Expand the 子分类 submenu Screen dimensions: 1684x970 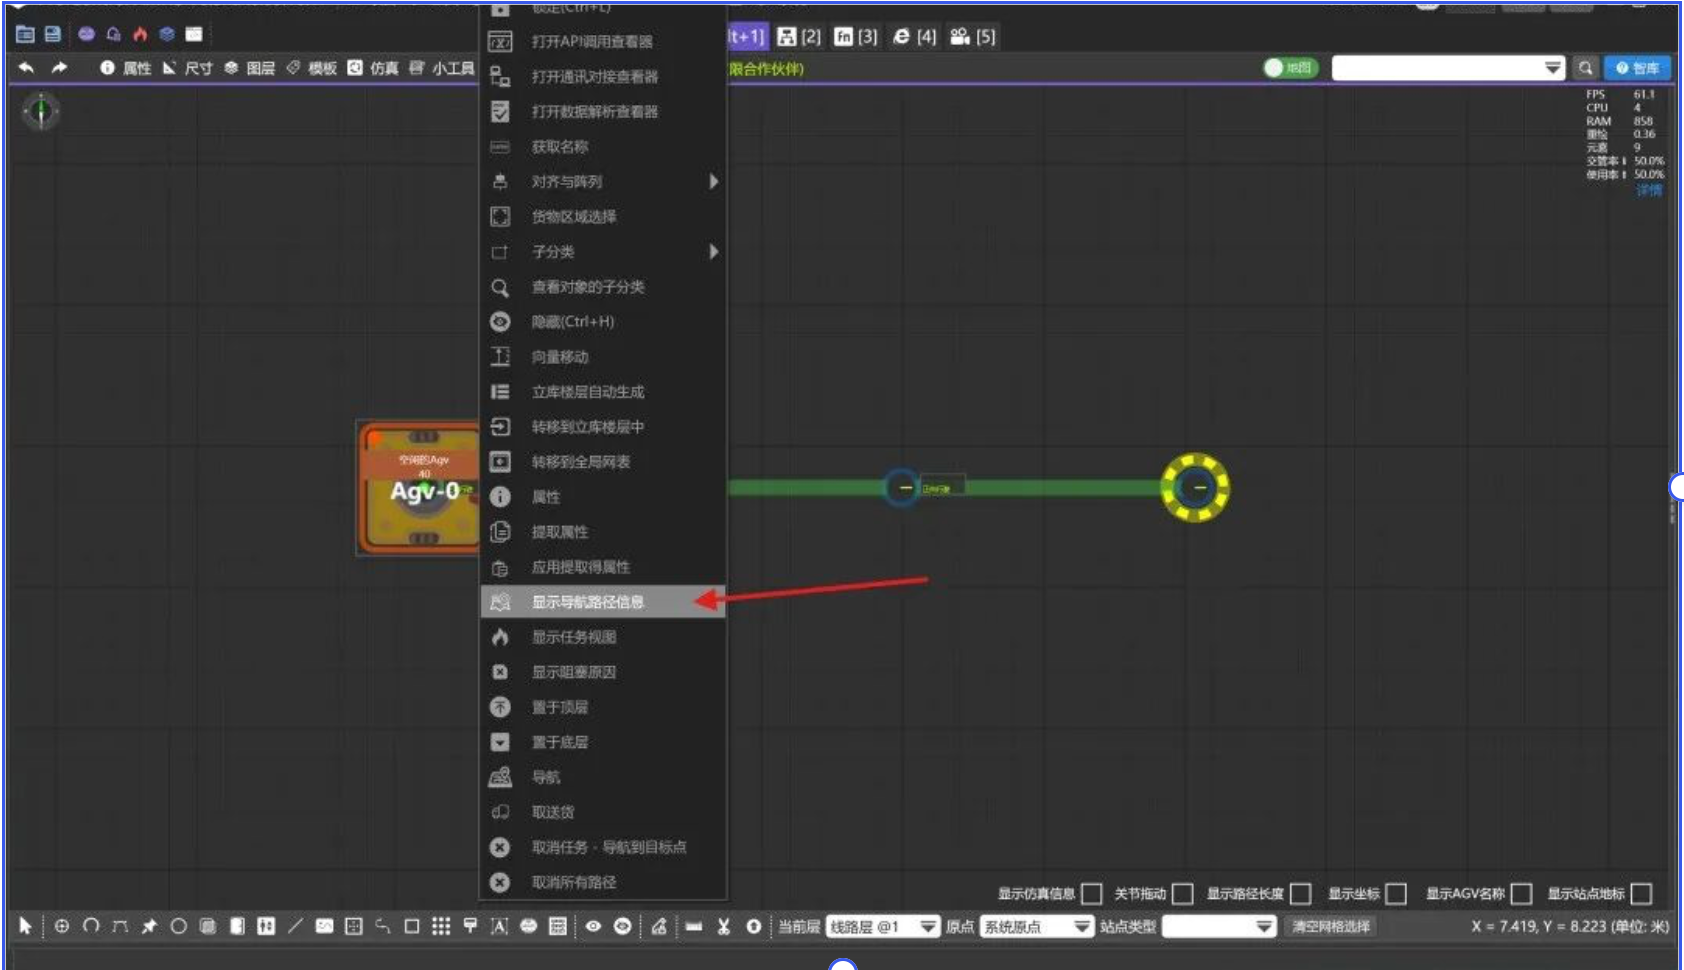[604, 252]
